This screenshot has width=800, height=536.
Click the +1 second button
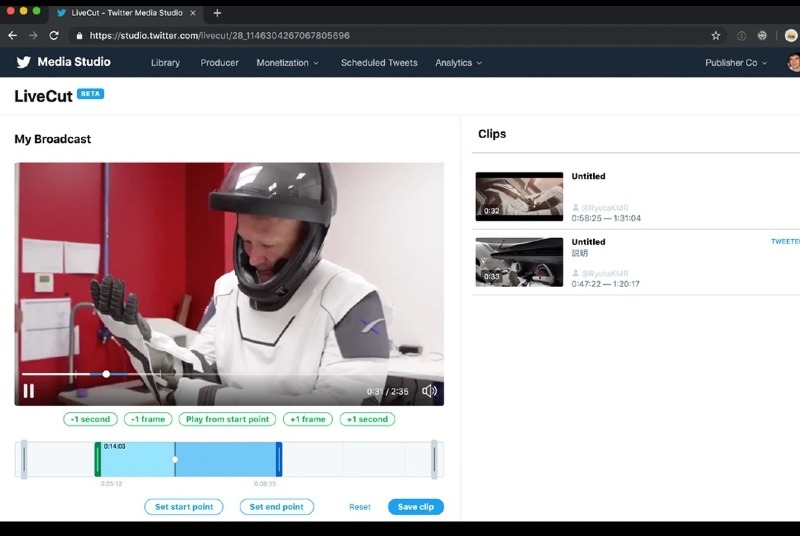[367, 419]
